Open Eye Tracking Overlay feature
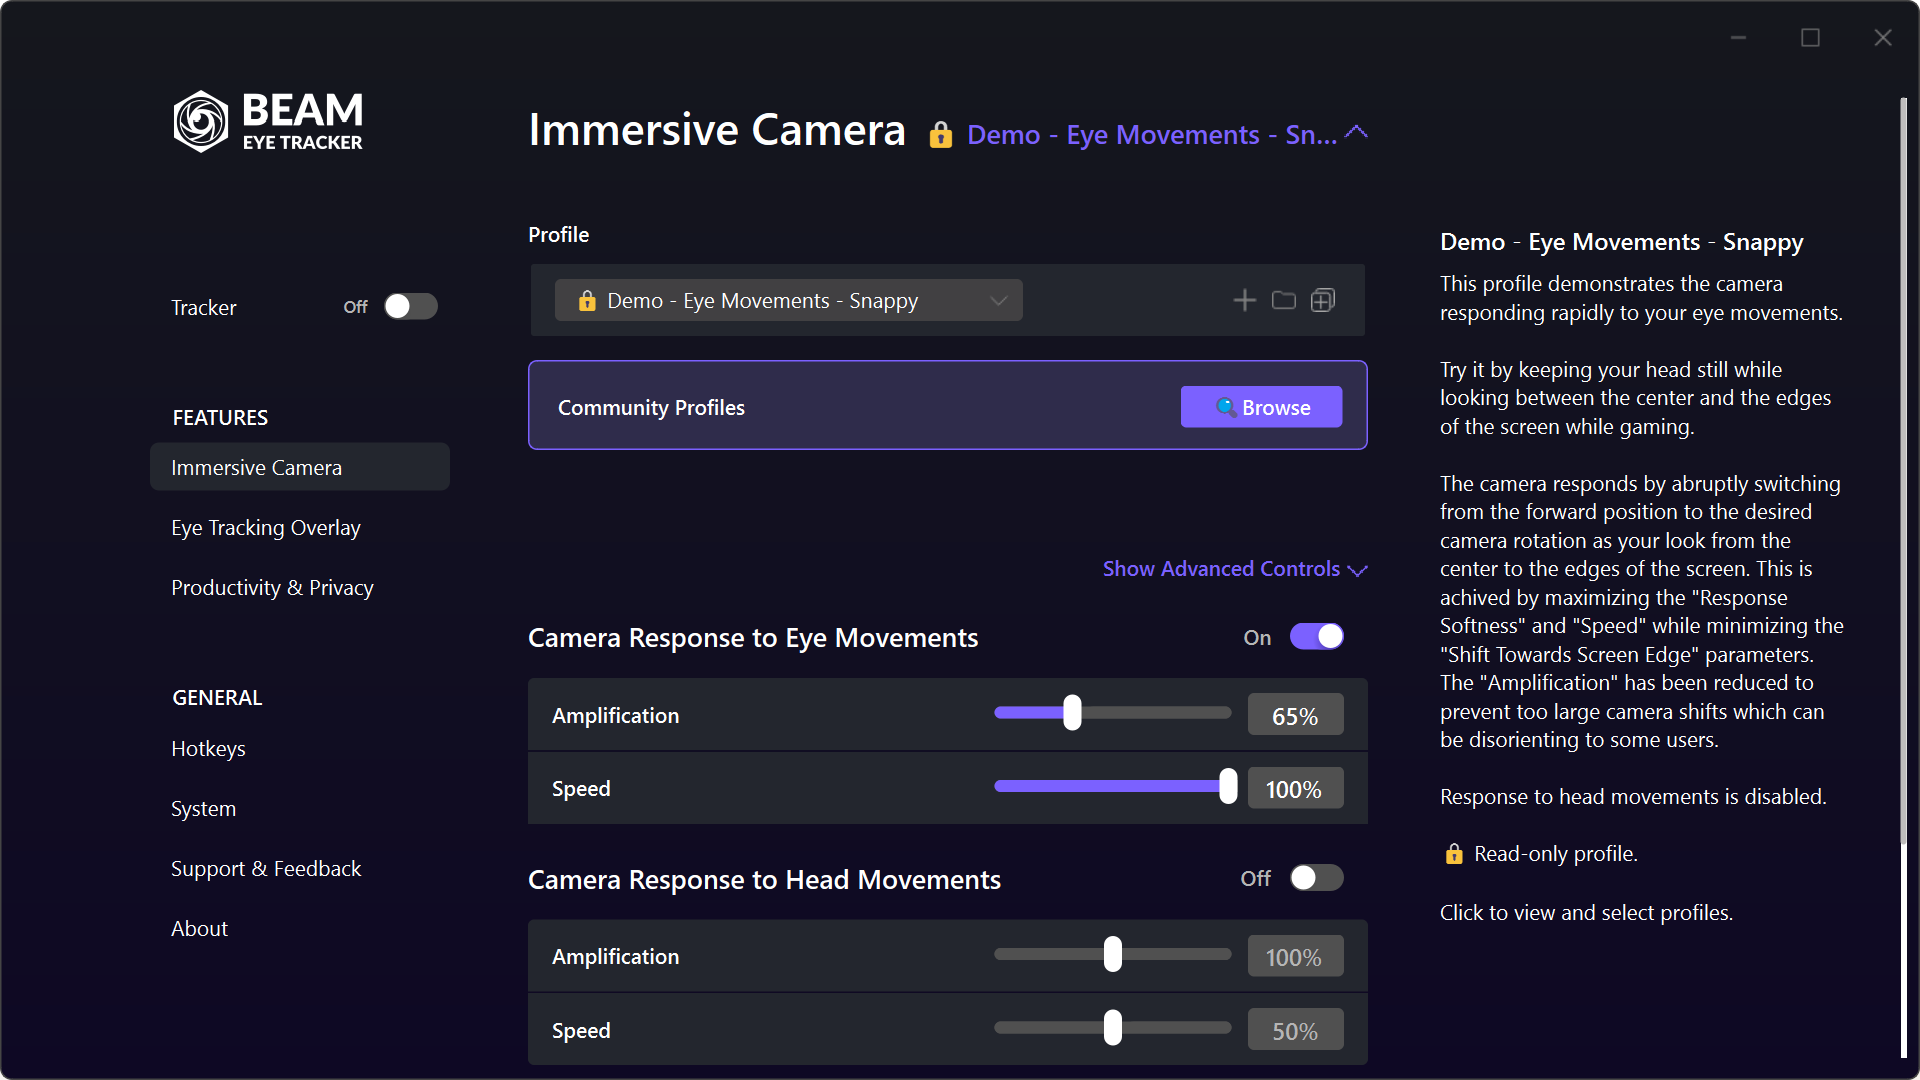The image size is (1920, 1080). point(266,527)
